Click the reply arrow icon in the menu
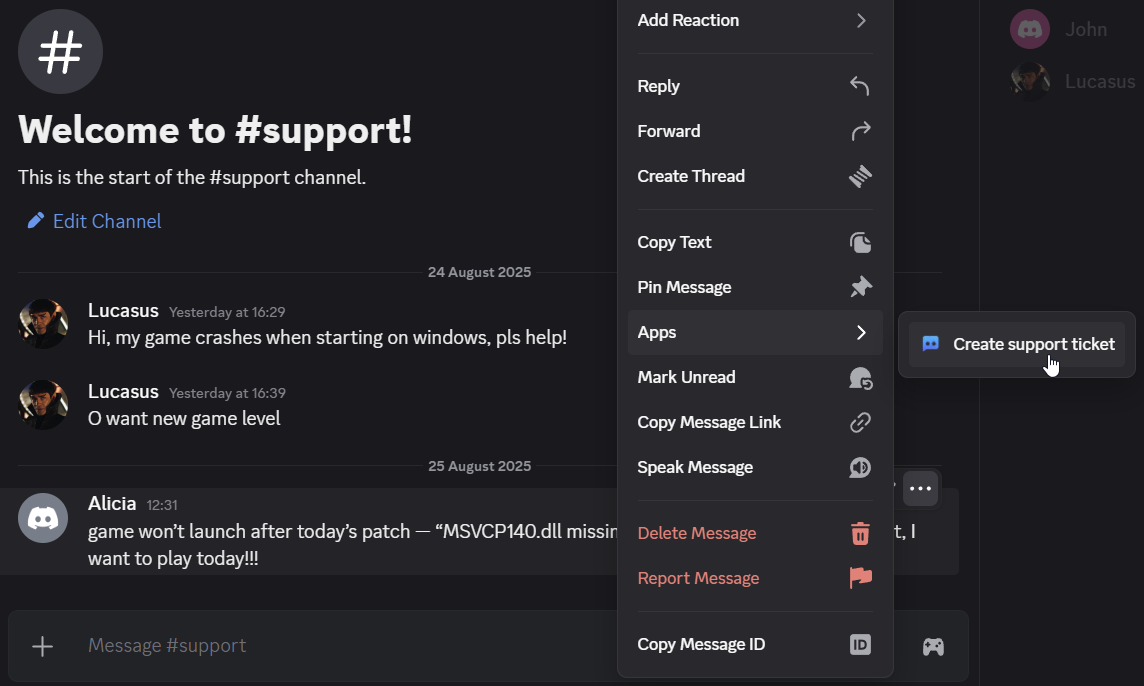 [858, 86]
